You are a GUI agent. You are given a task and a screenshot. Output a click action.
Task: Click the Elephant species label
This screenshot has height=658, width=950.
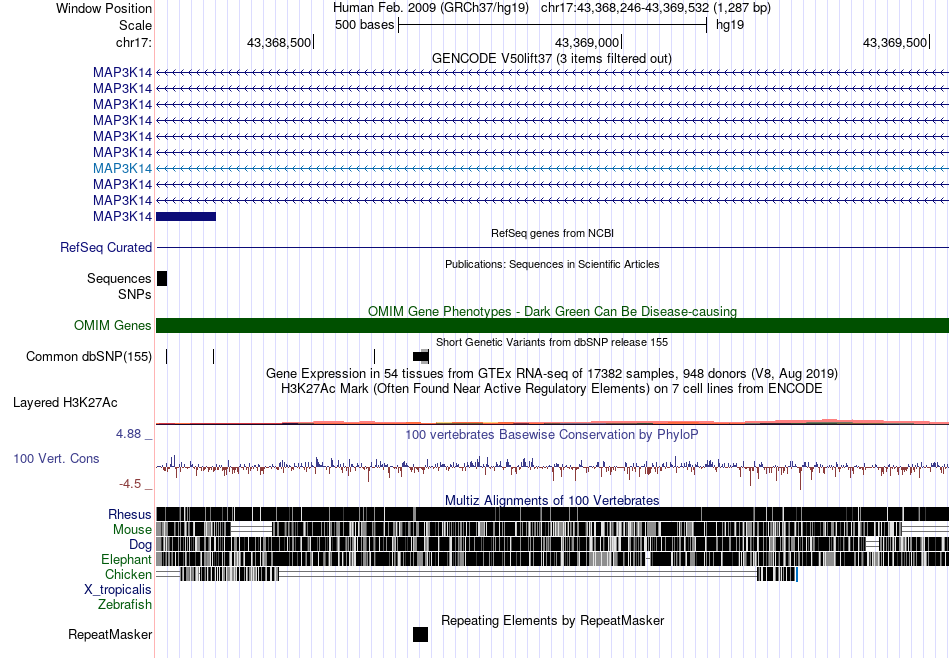126,559
